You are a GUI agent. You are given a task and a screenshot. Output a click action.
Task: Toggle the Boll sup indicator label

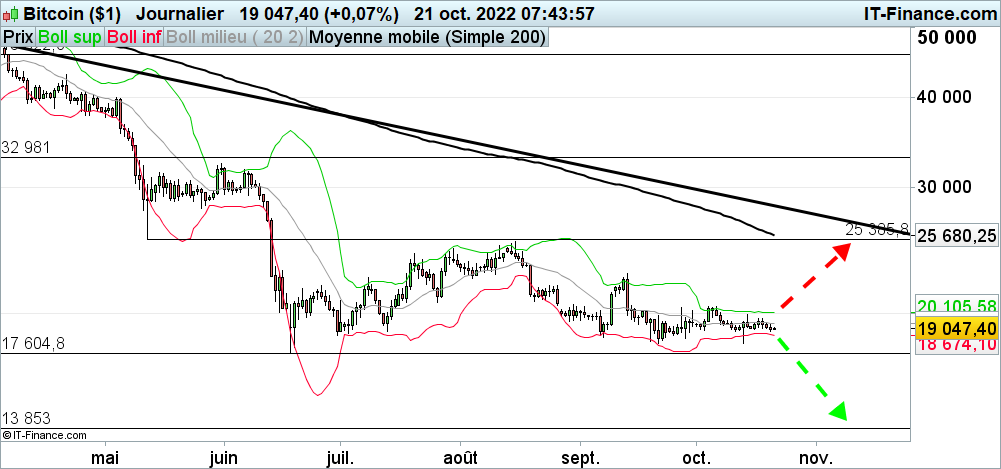pos(69,38)
